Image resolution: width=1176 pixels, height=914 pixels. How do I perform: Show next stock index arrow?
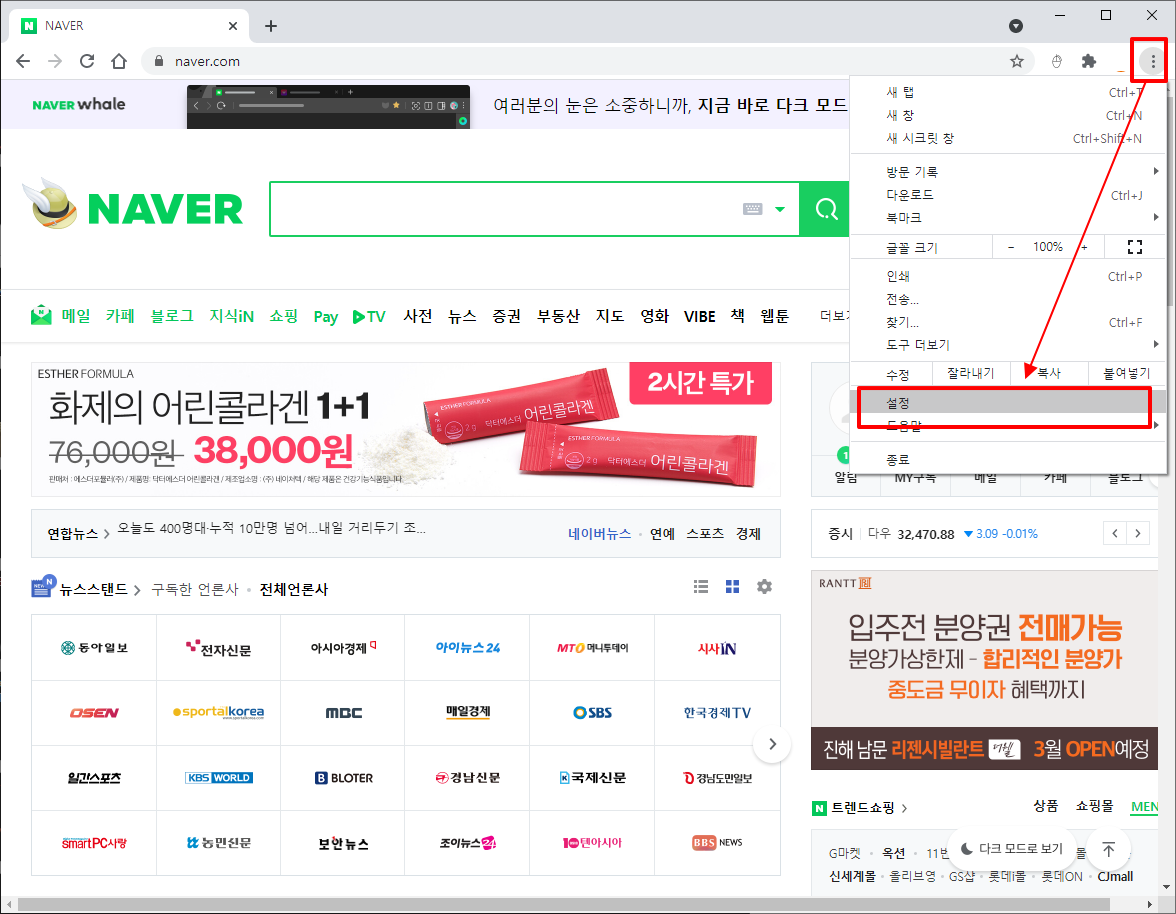(1138, 533)
